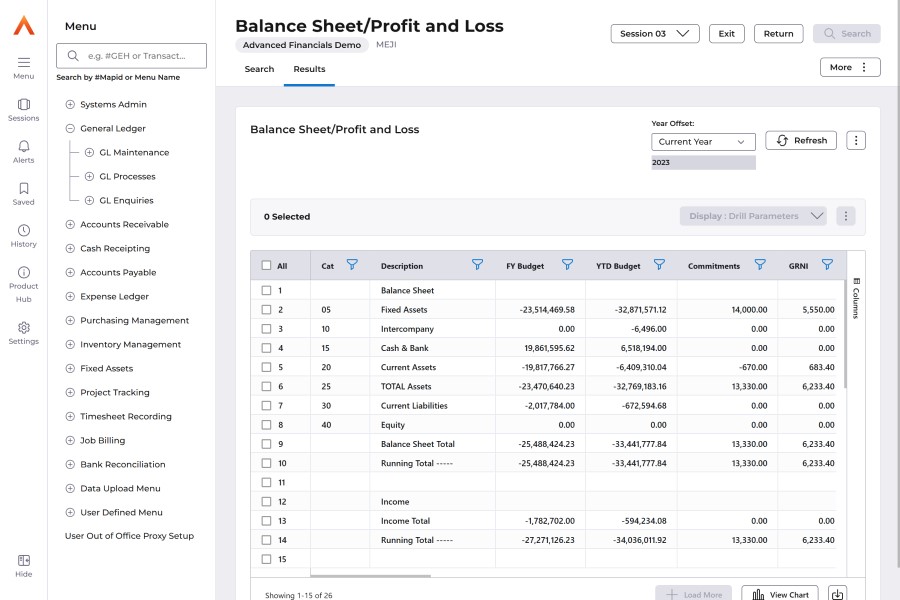This screenshot has height=600, width=900.
Task: Open User Out of Office Proxy Setup
Action: coord(129,536)
